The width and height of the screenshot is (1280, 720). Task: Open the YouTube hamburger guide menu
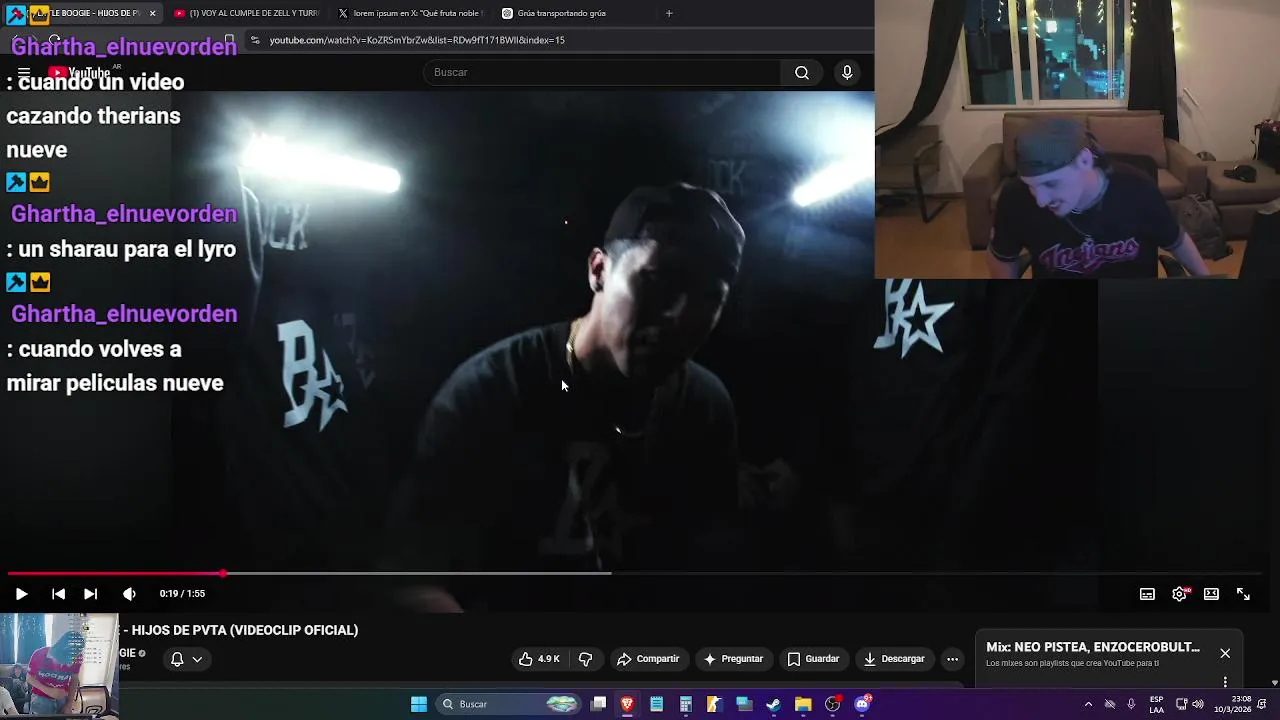(24, 72)
